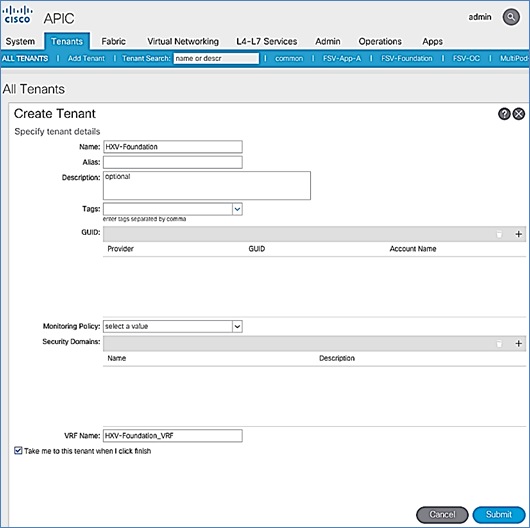
Task: Open Virtual Networking tab
Action: pos(183,41)
